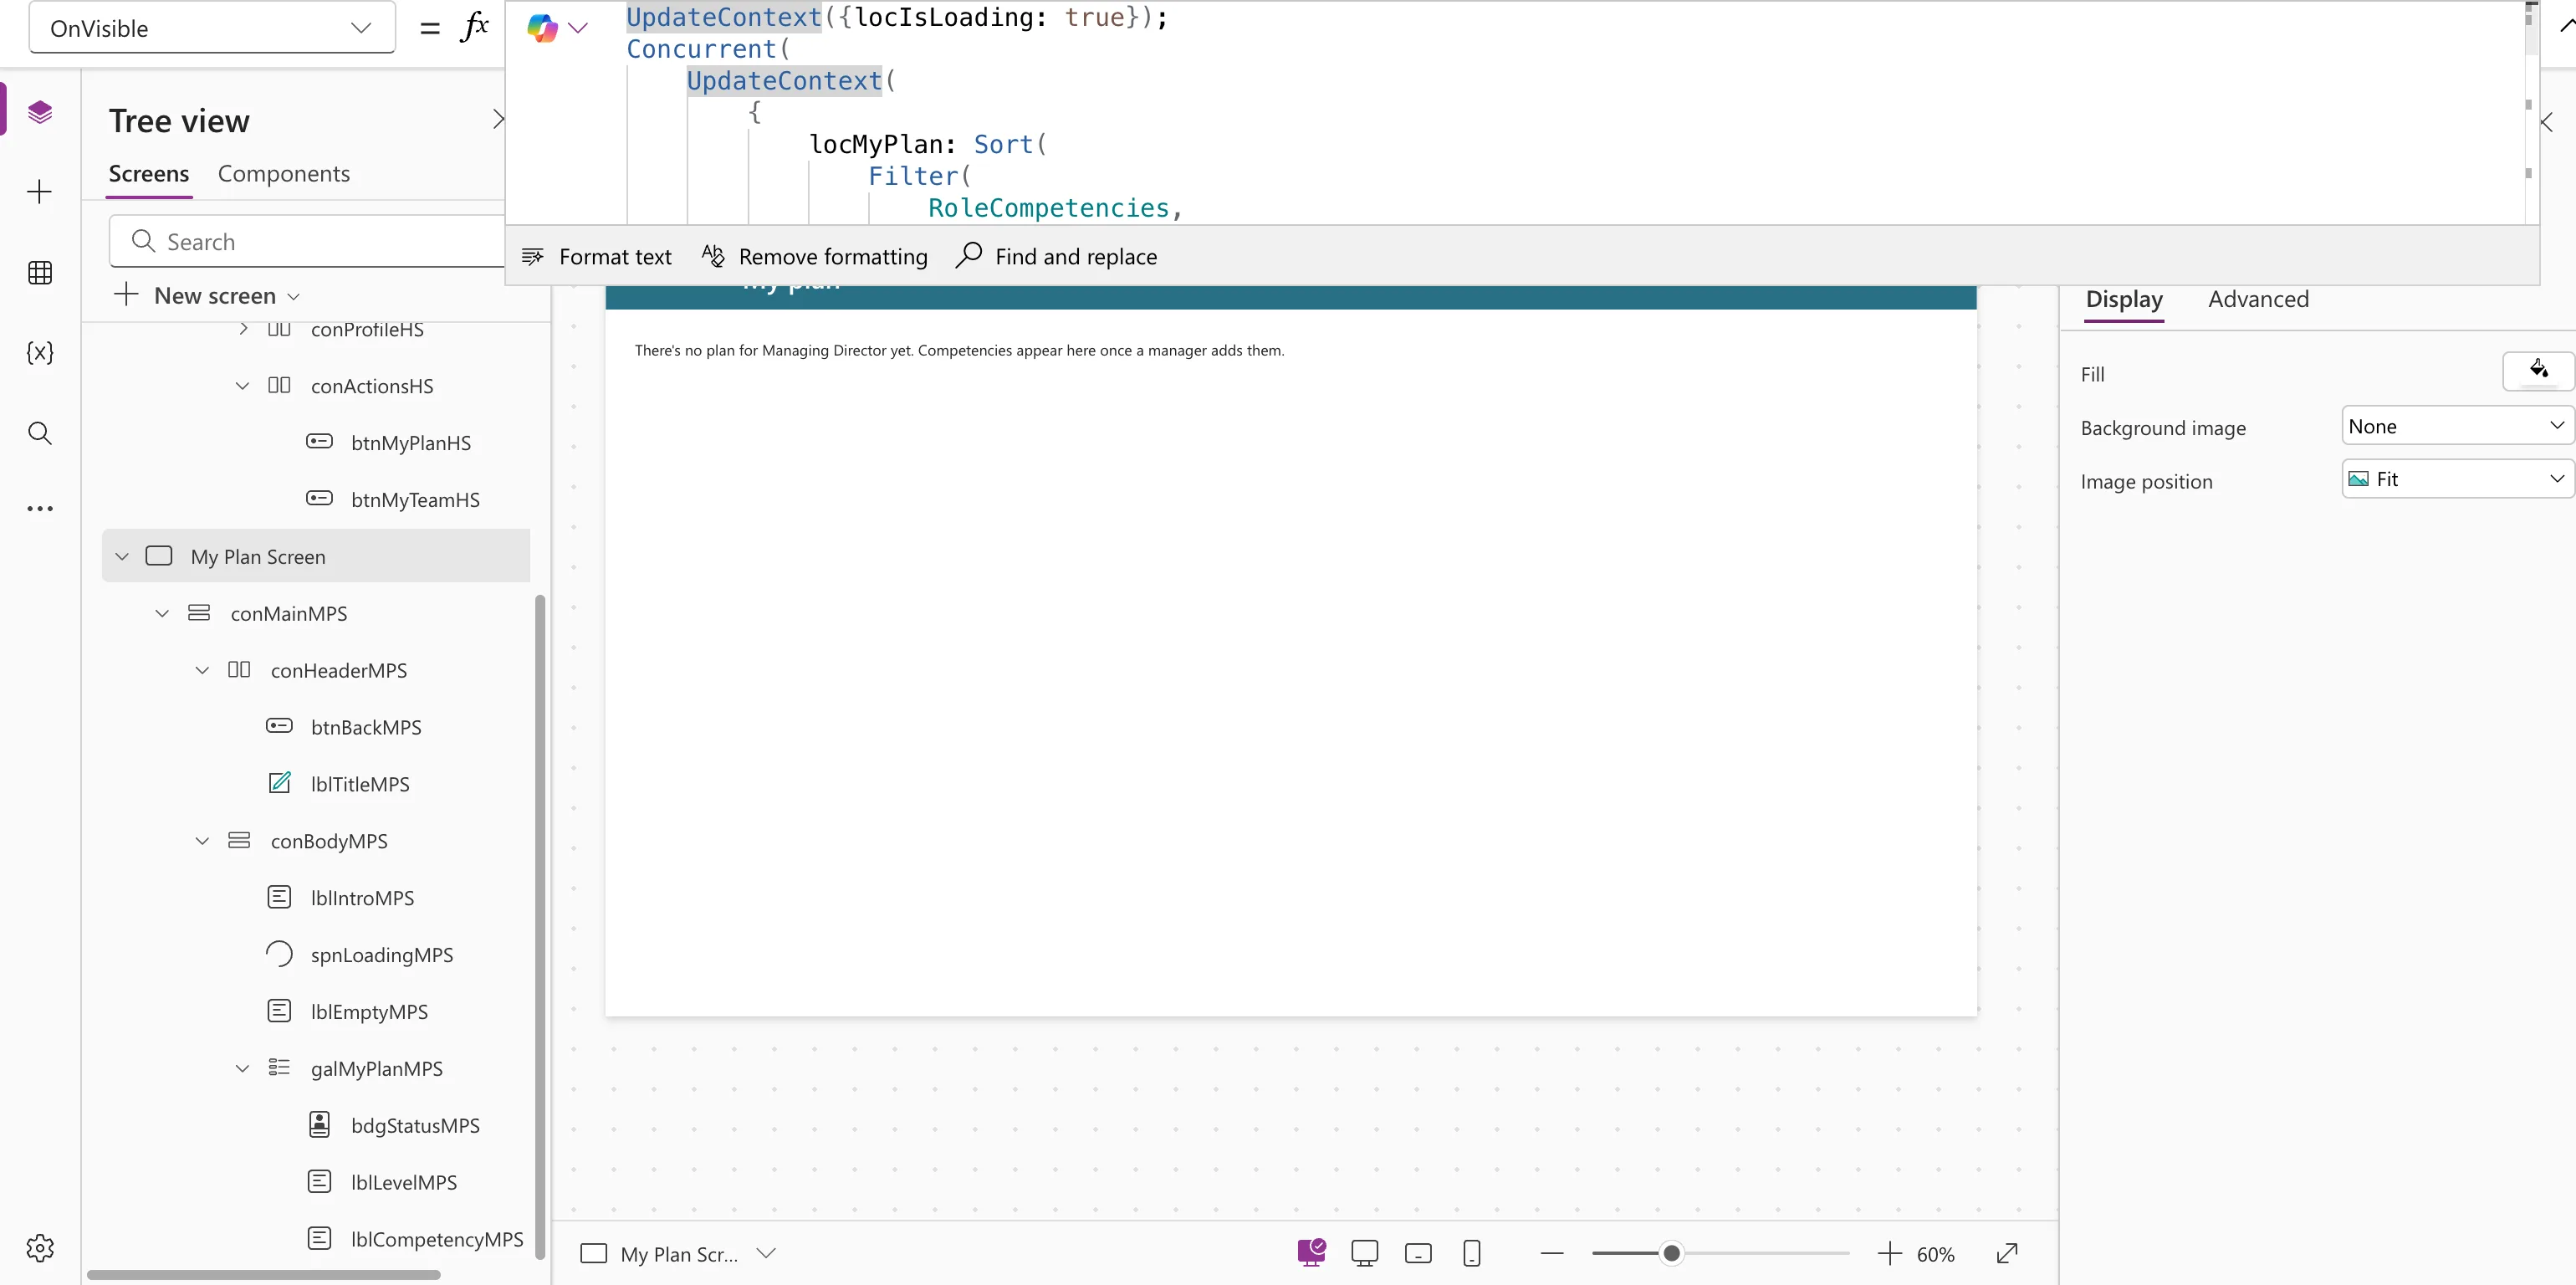This screenshot has height=1285, width=2576.
Task: Click the fit to window expand icon
Action: [2007, 1253]
